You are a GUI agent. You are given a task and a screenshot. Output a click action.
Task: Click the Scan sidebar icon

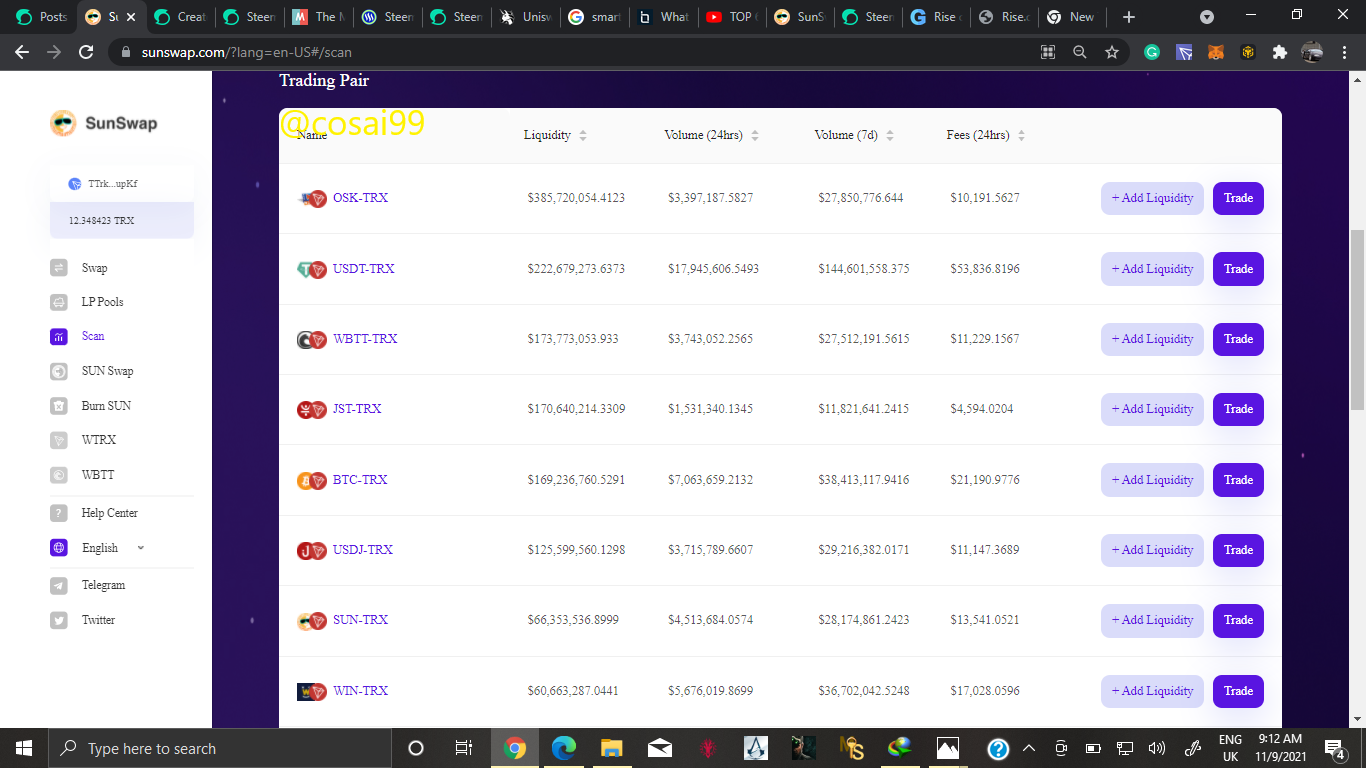[x=59, y=337]
